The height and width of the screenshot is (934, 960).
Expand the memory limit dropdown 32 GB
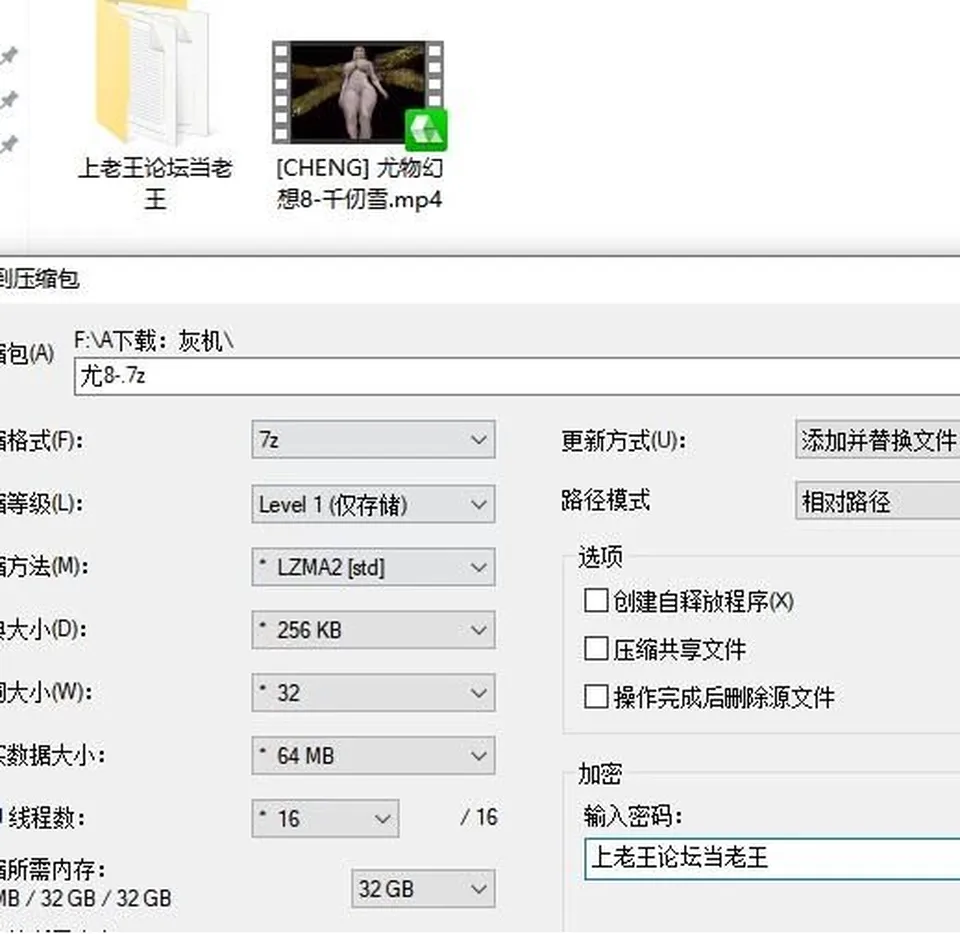423,889
